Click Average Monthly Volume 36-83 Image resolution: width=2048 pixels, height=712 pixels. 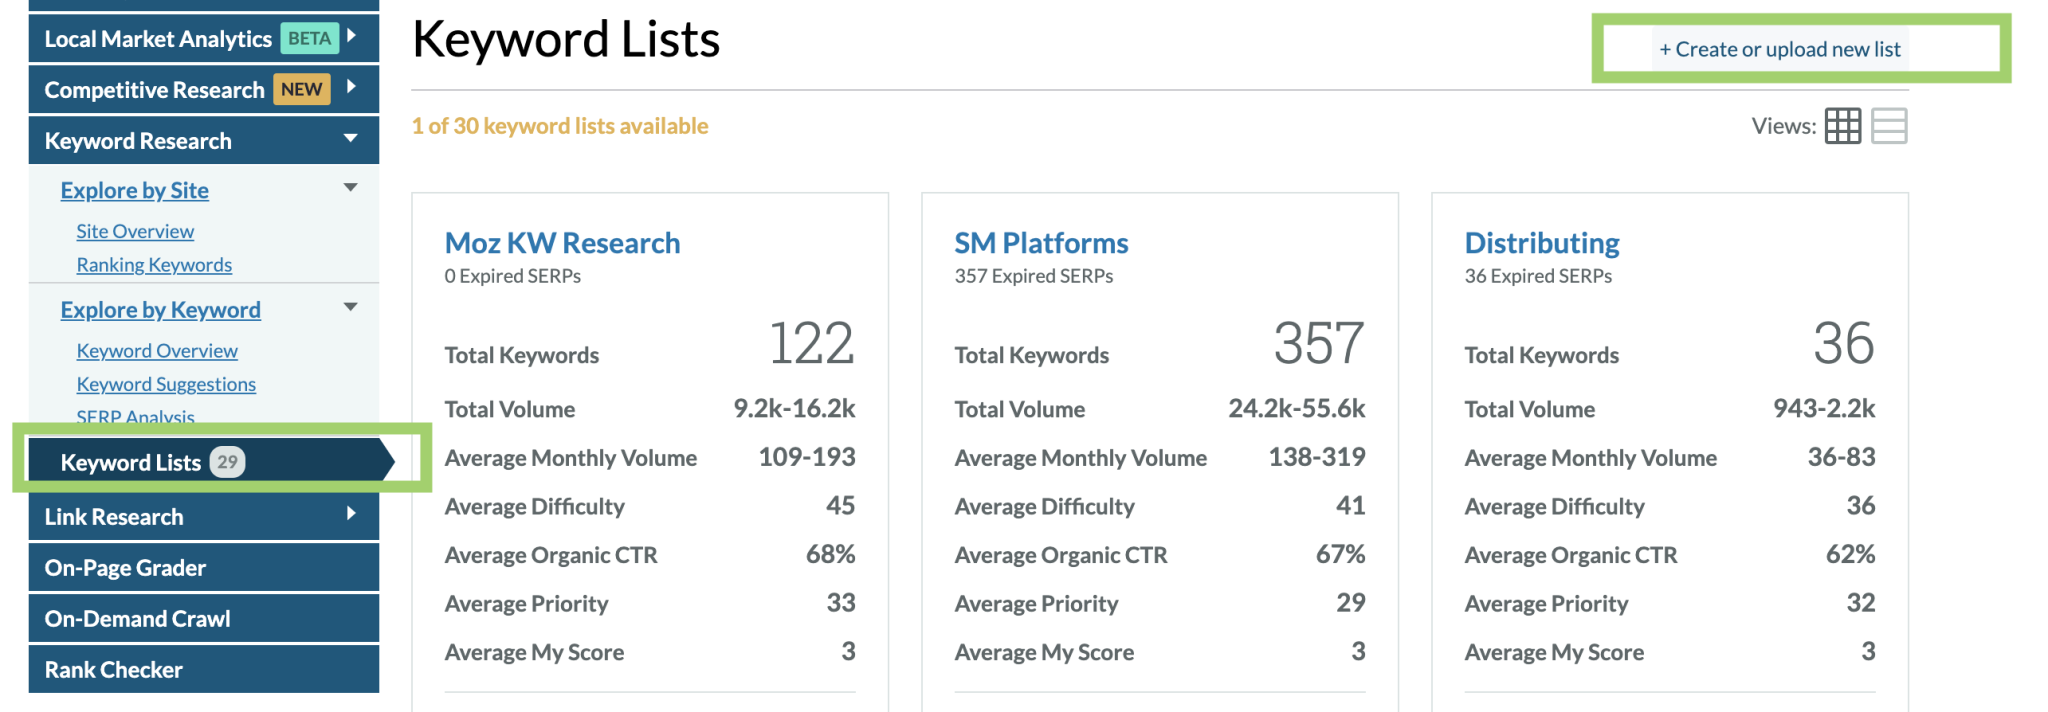point(1841,457)
